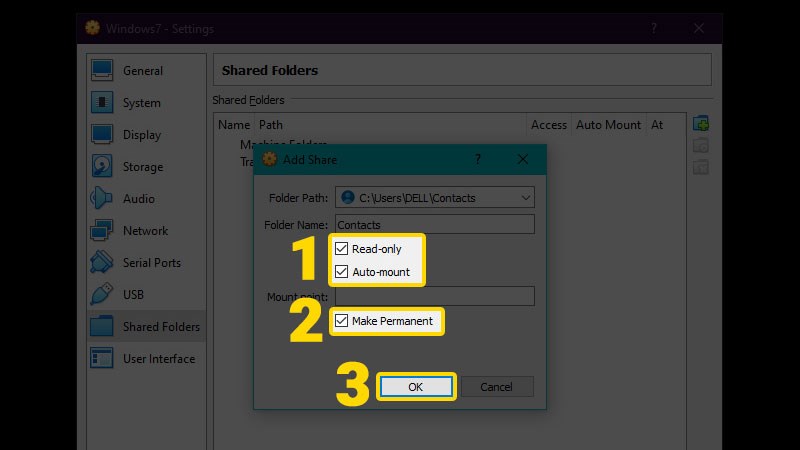
Task: Select the System settings icon
Action: point(102,103)
